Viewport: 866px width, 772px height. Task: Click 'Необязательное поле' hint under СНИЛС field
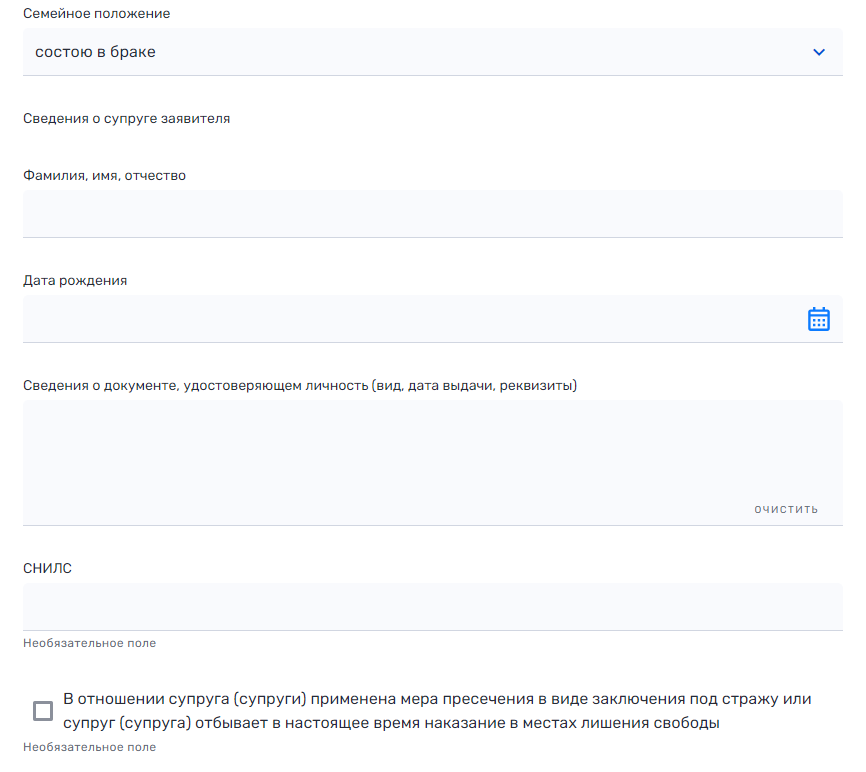pyautogui.click(x=89, y=643)
